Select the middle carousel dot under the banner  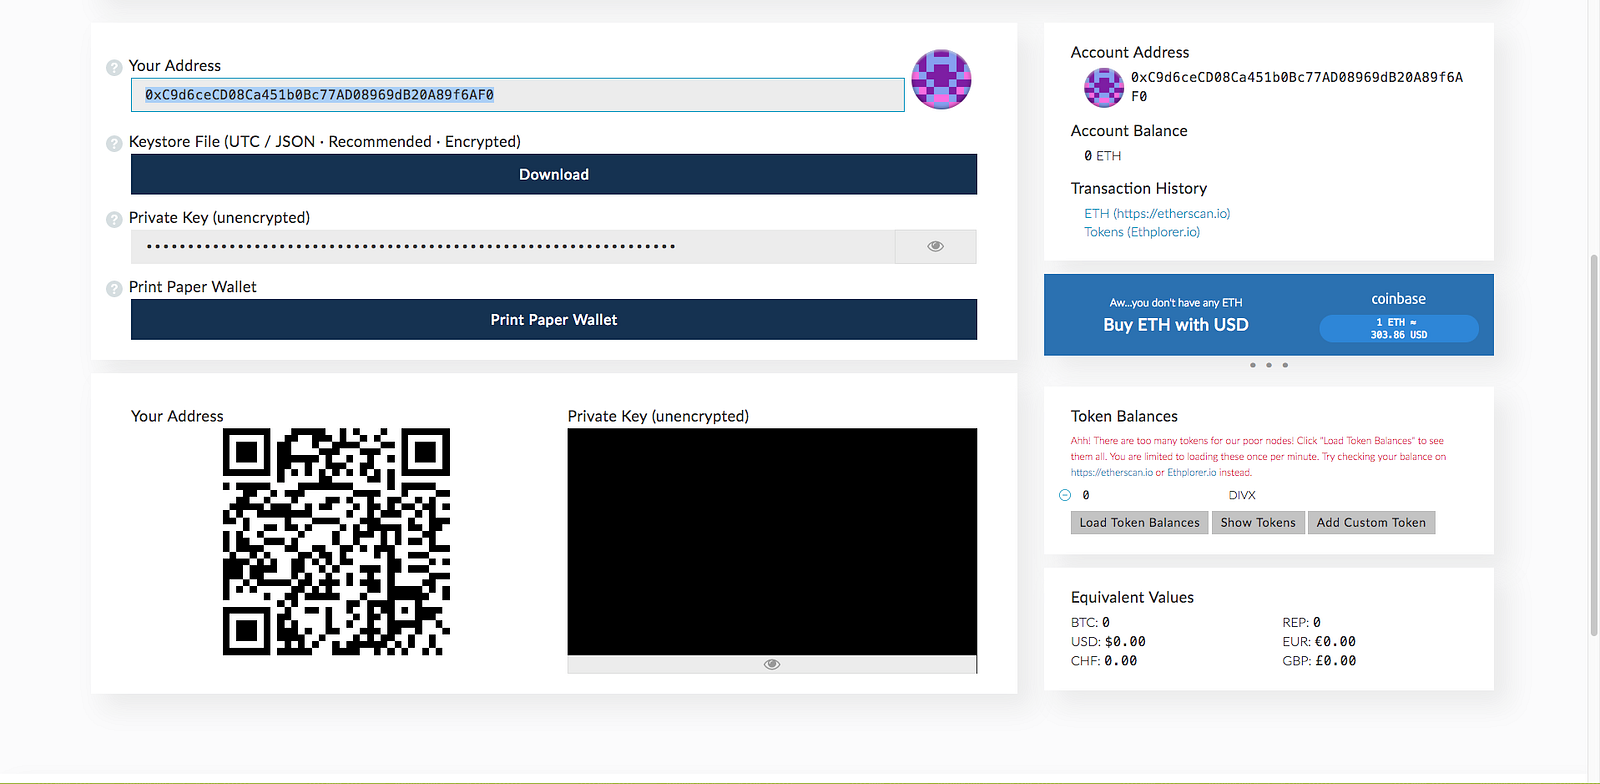[1269, 365]
